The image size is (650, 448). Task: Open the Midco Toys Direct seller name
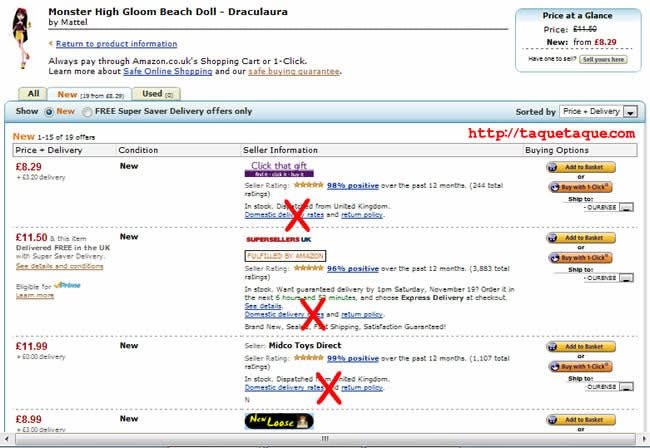pyautogui.click(x=305, y=345)
